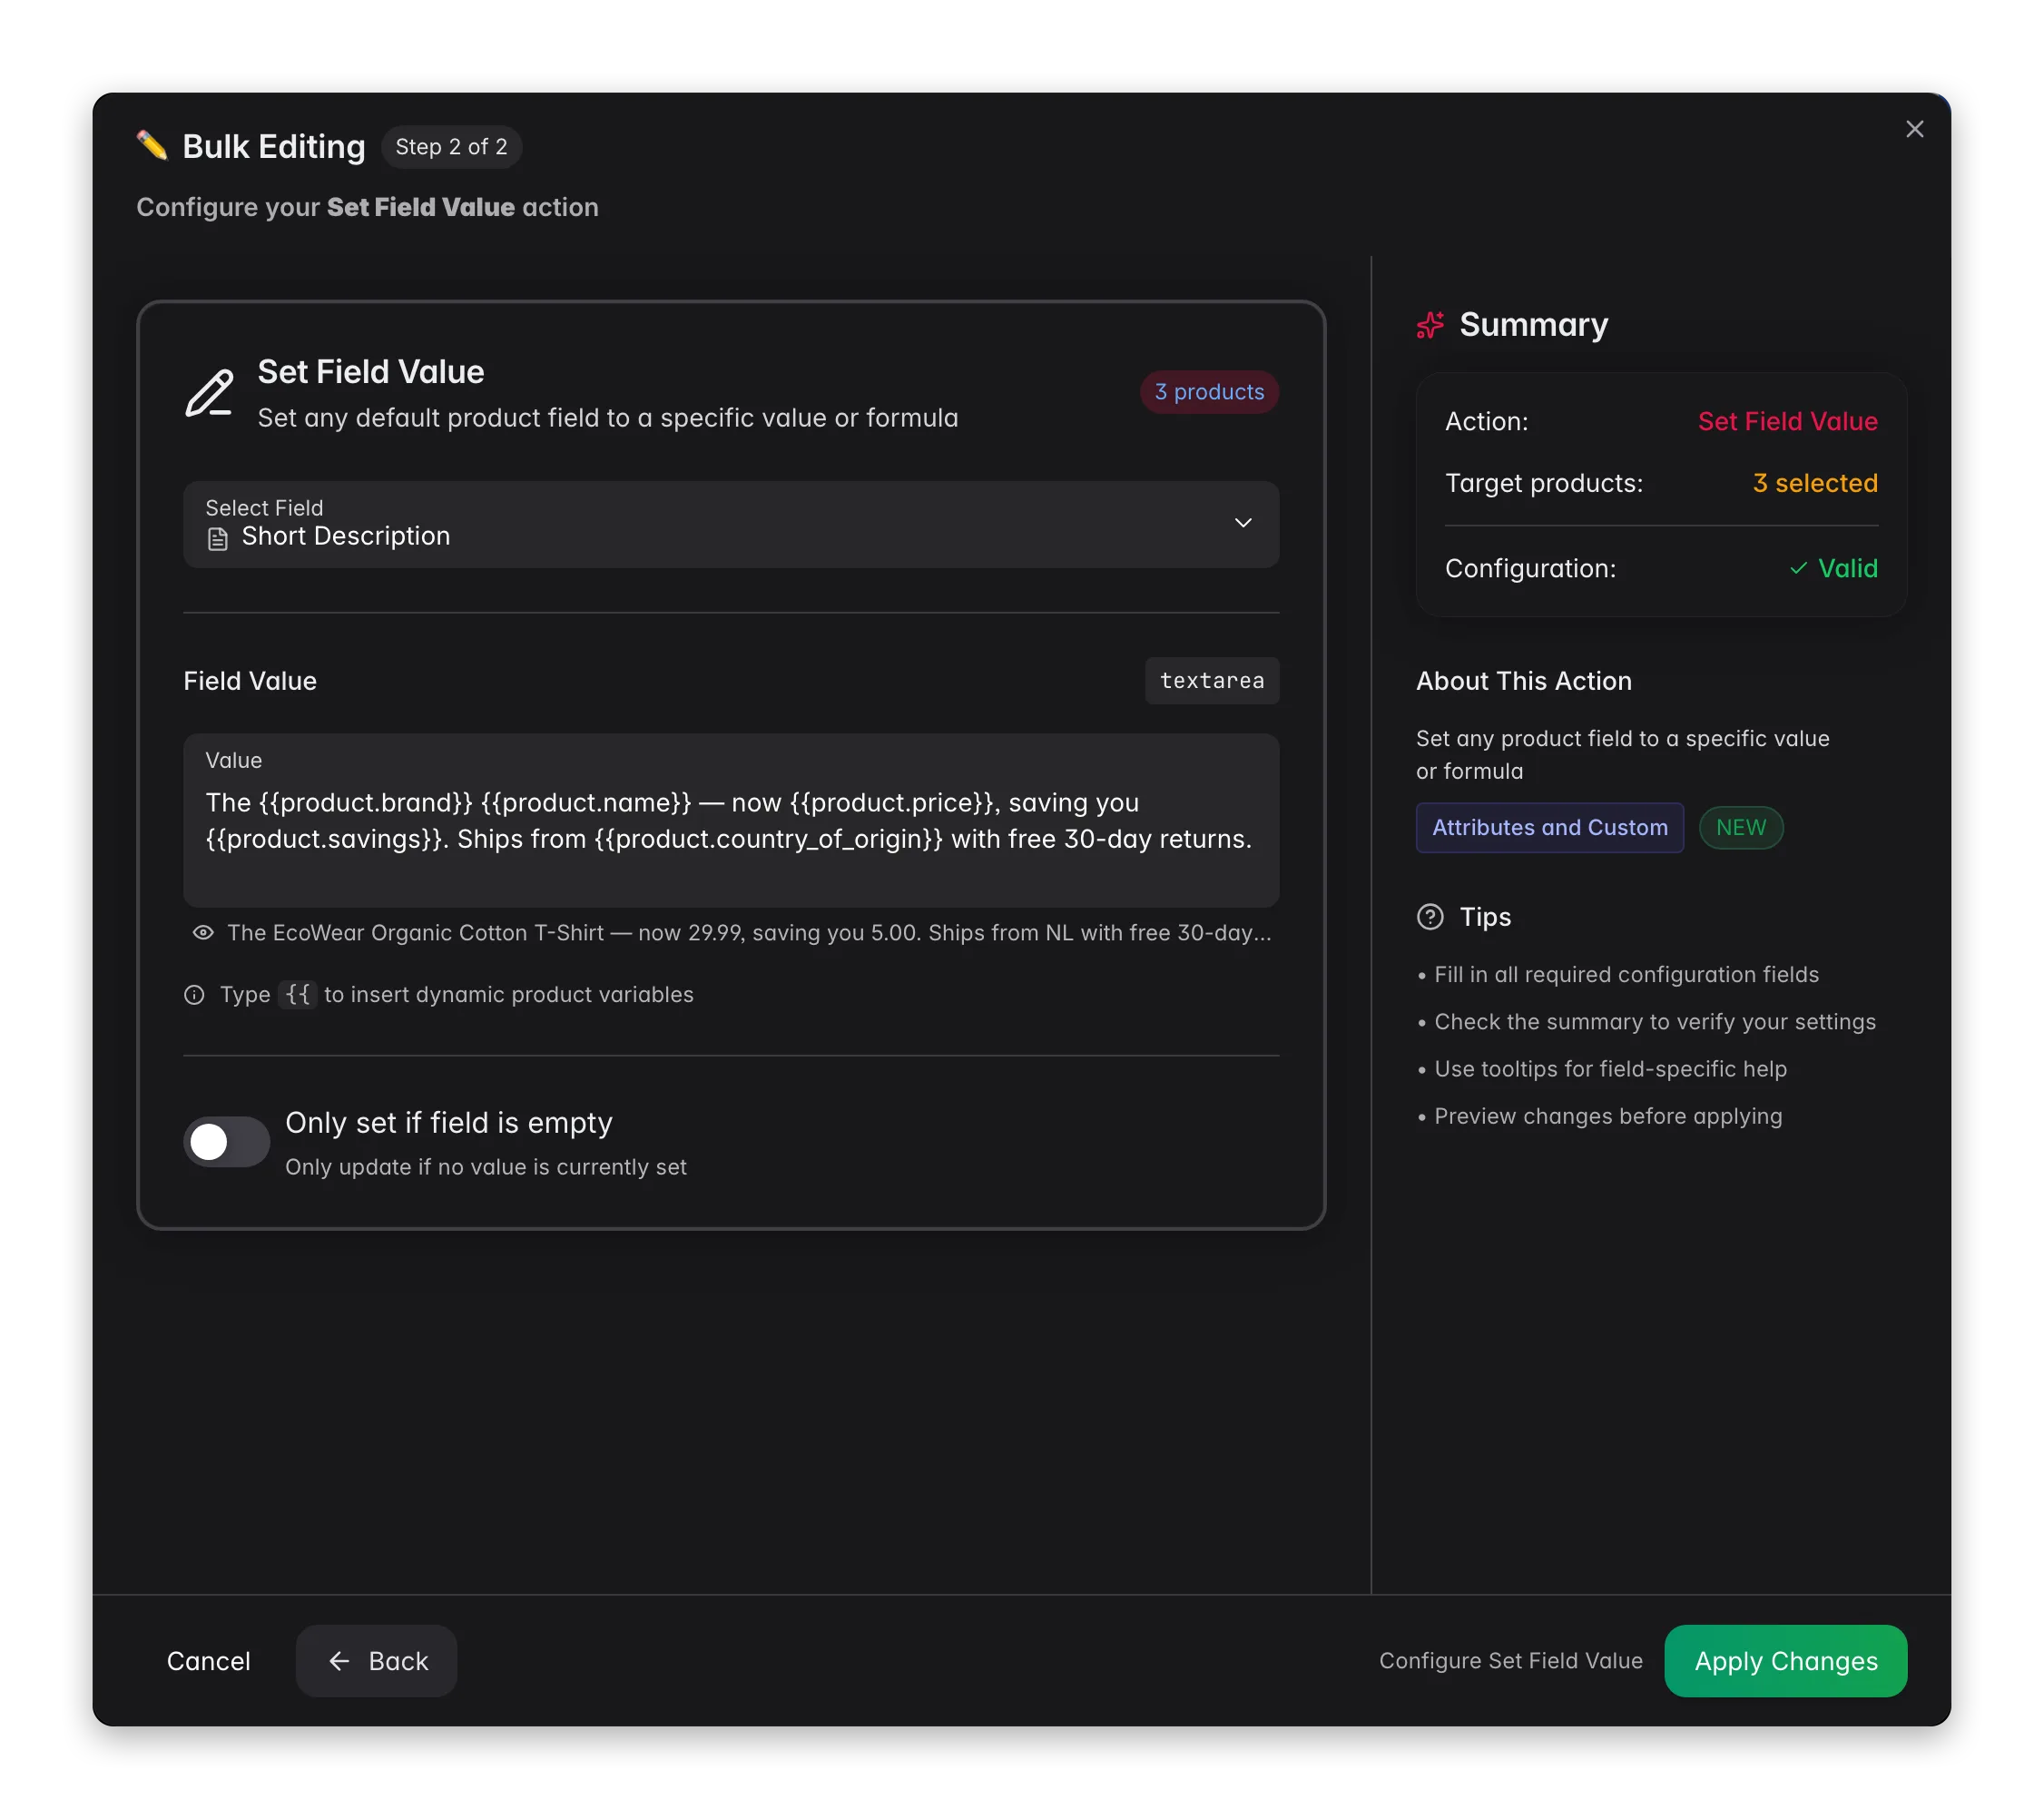Screen dimensions: 2044x1819
Task: Go back with the Back button
Action: point(376,1660)
